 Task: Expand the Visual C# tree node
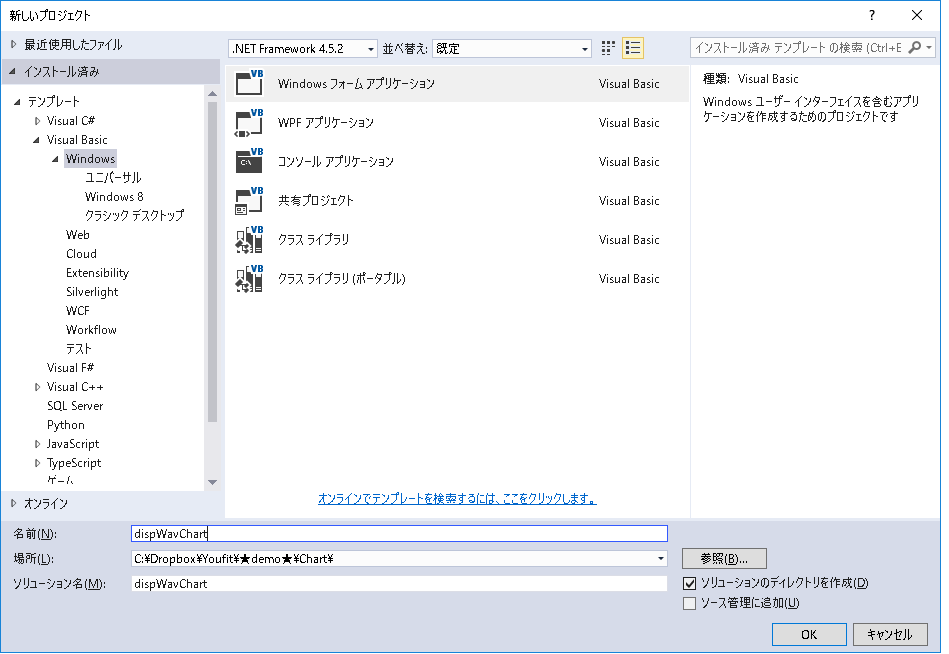[x=38, y=121]
